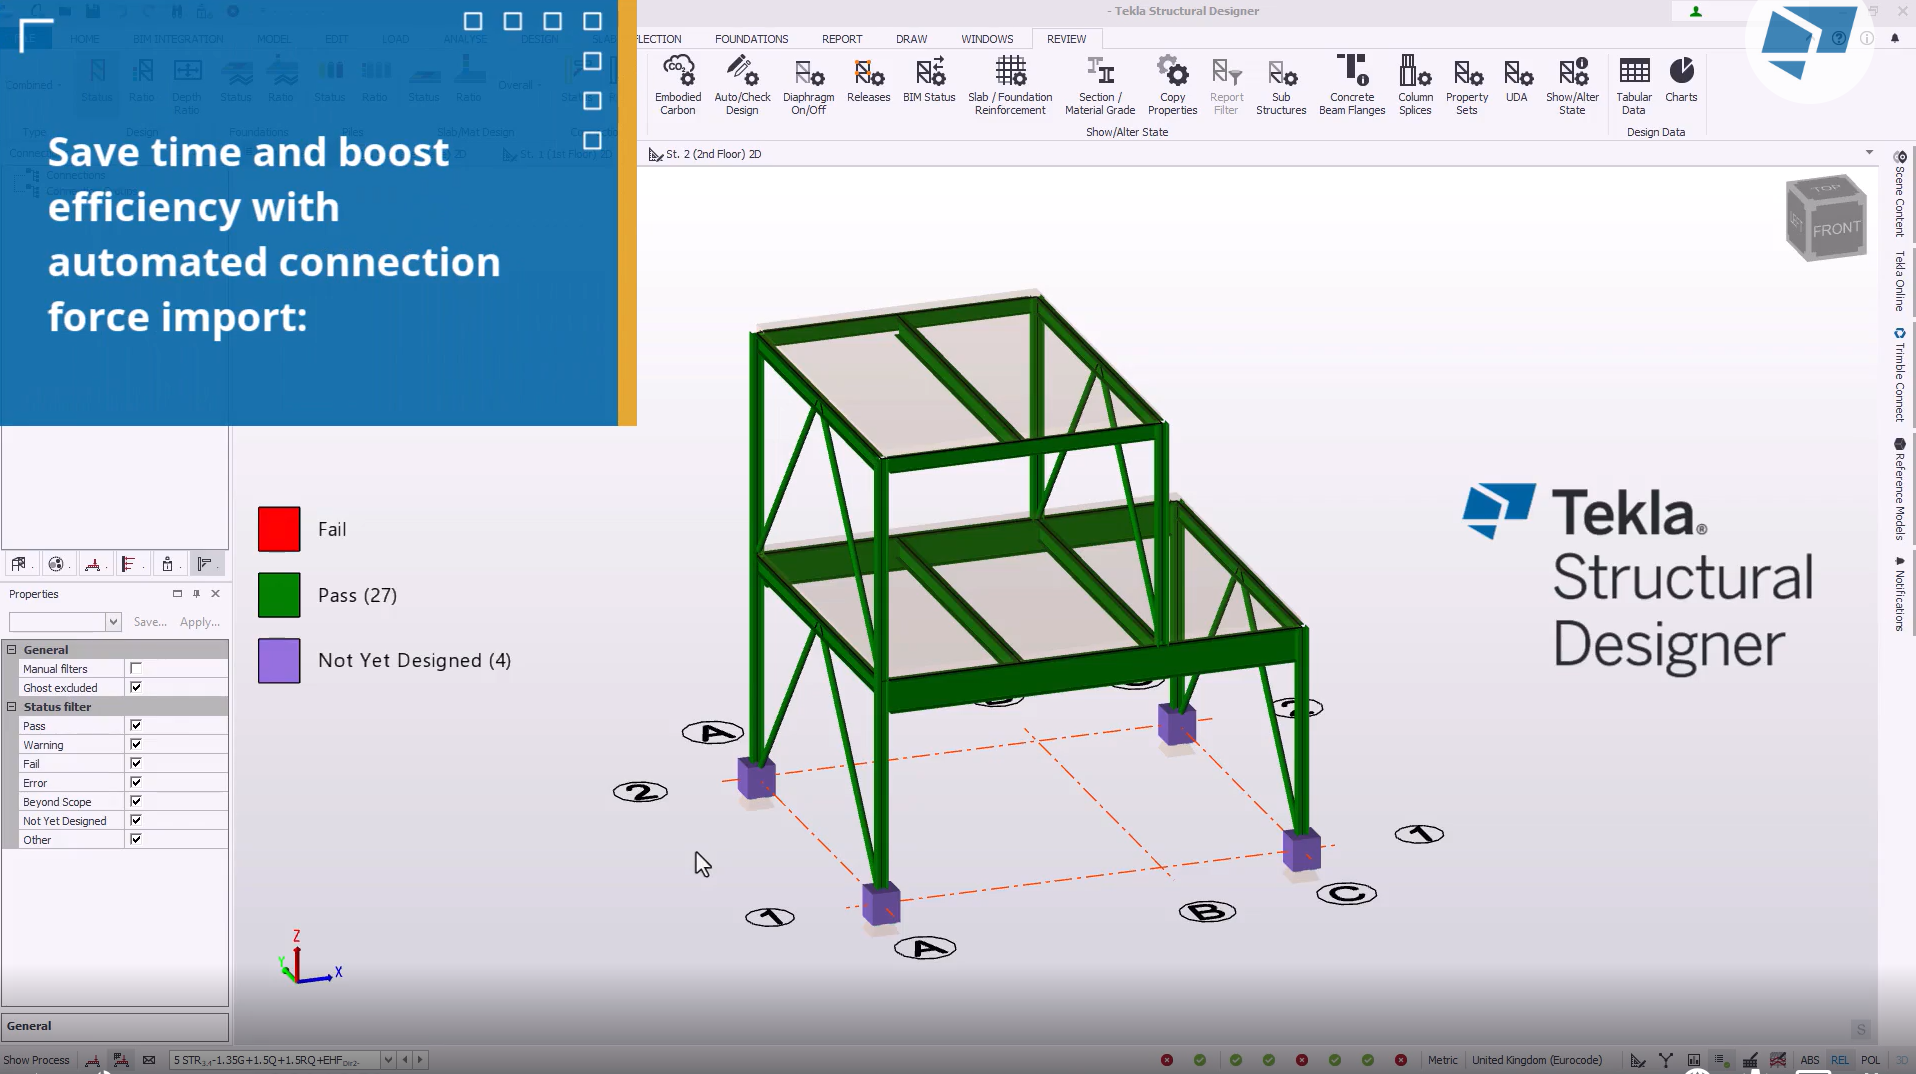The image size is (1916, 1074).
Task: Switch to the DRAW ribbon tab
Action: [911, 39]
